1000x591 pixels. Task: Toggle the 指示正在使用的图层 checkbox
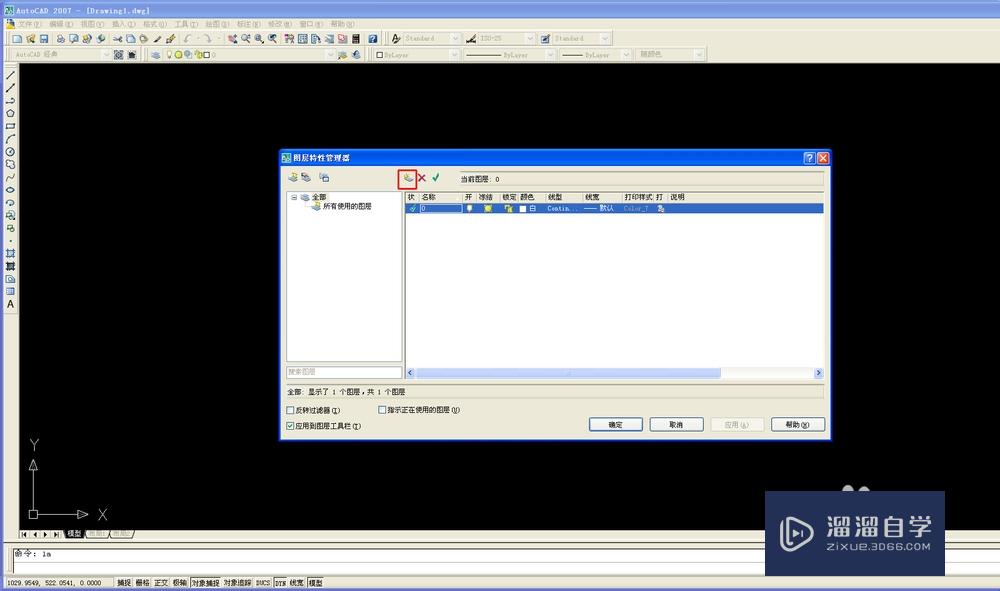pyautogui.click(x=382, y=410)
